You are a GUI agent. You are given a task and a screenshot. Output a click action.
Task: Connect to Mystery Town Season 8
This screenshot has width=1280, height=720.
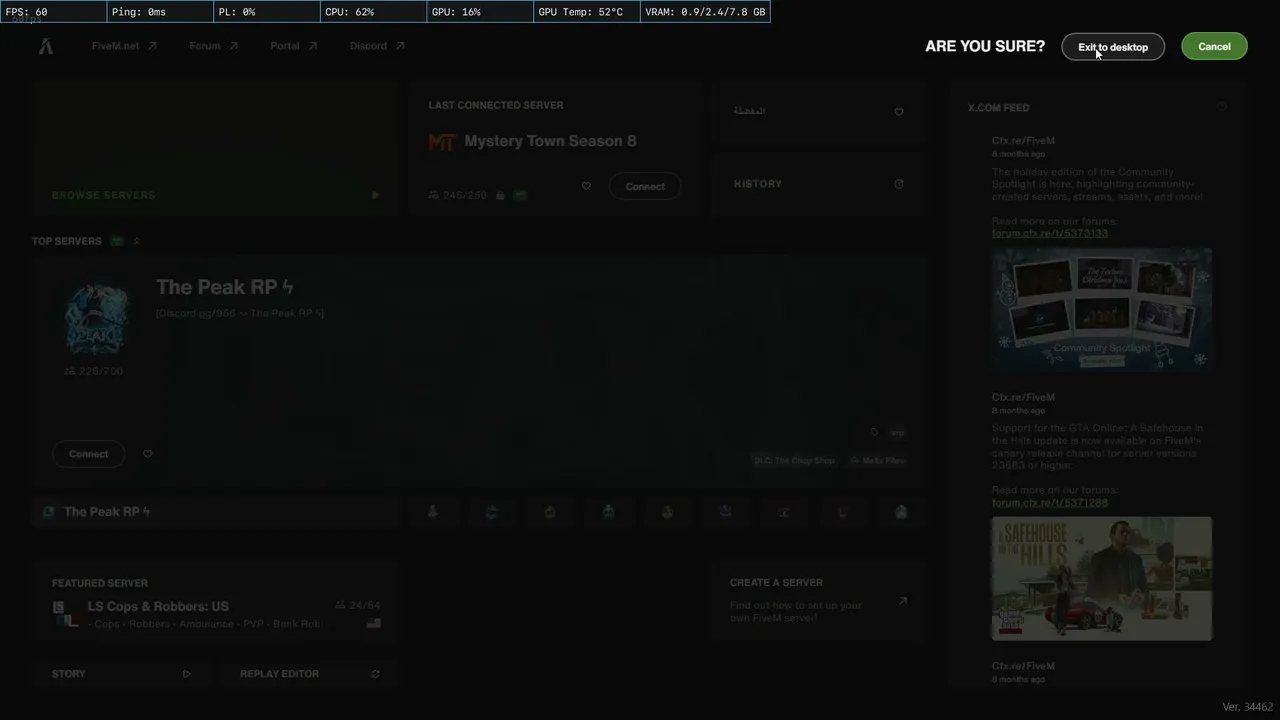[x=645, y=186]
